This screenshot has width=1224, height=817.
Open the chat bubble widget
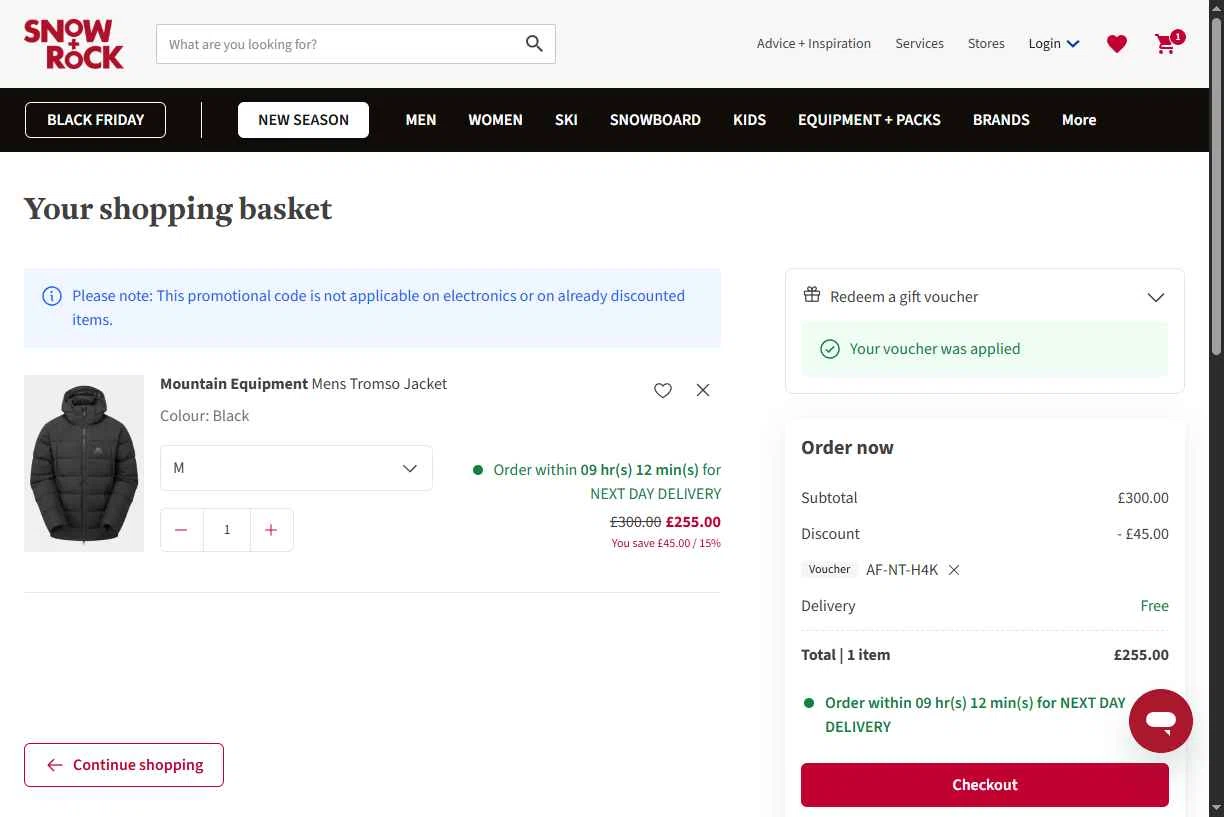1161,721
